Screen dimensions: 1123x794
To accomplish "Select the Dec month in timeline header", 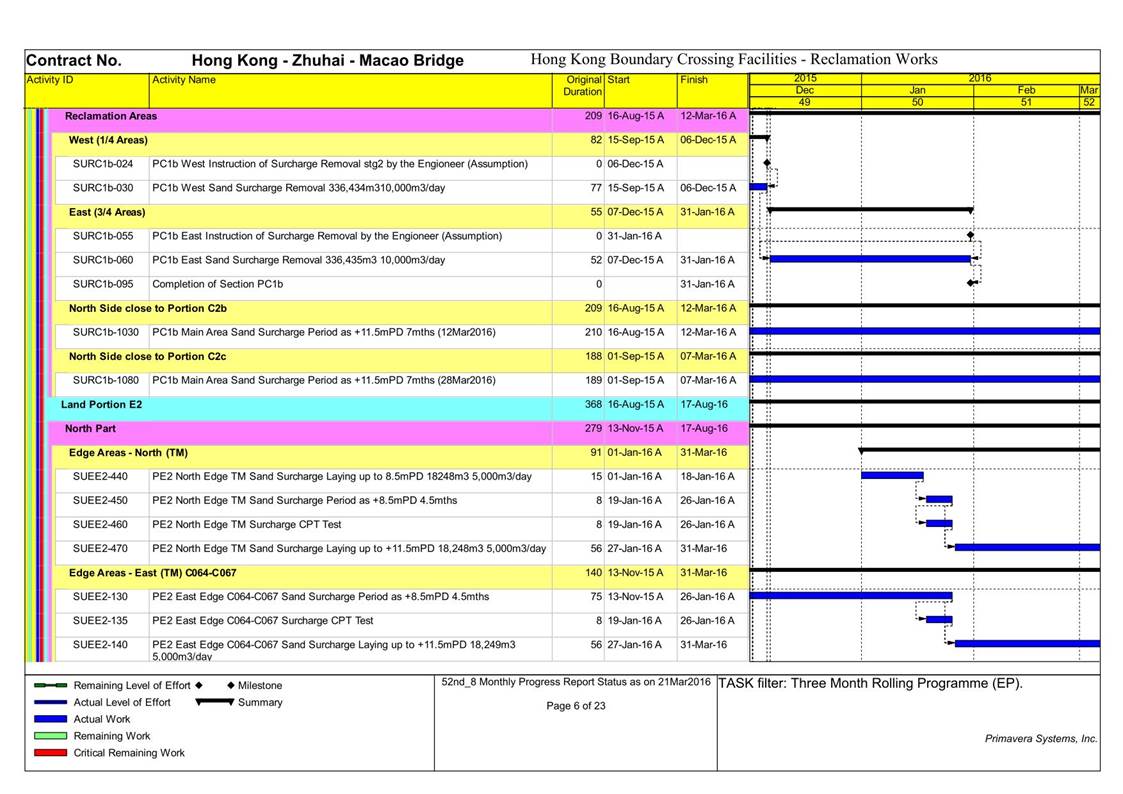I will pos(805,90).
